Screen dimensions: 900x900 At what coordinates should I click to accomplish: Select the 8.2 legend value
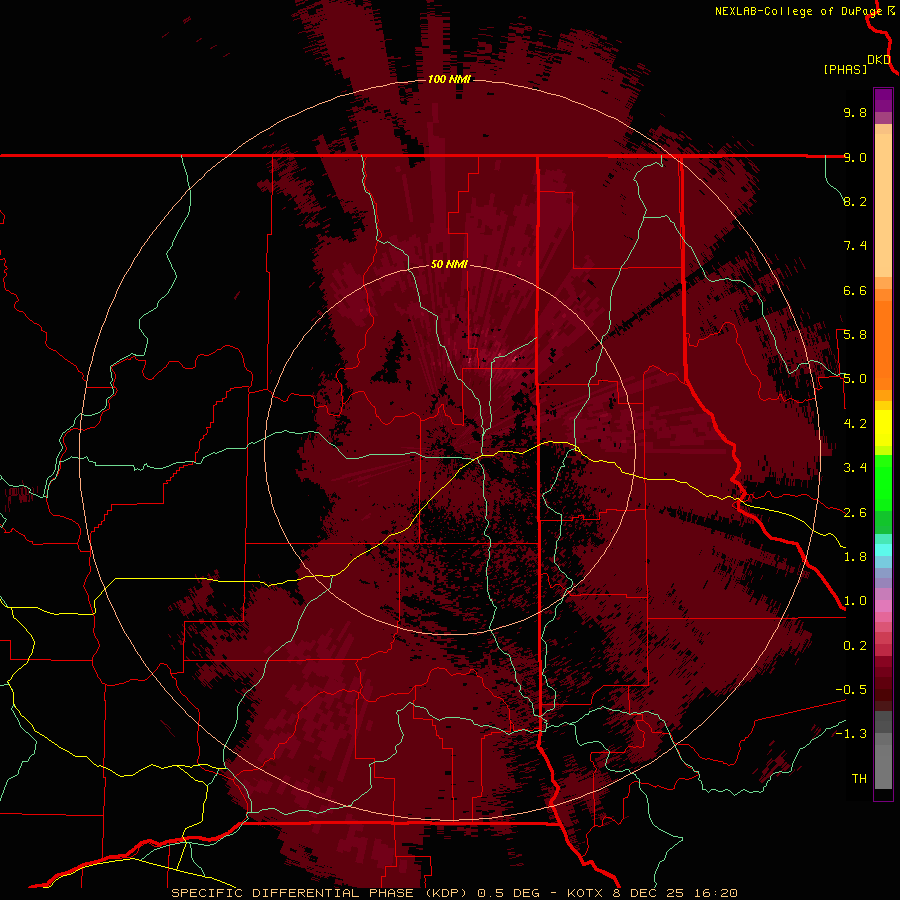pyautogui.click(x=855, y=201)
